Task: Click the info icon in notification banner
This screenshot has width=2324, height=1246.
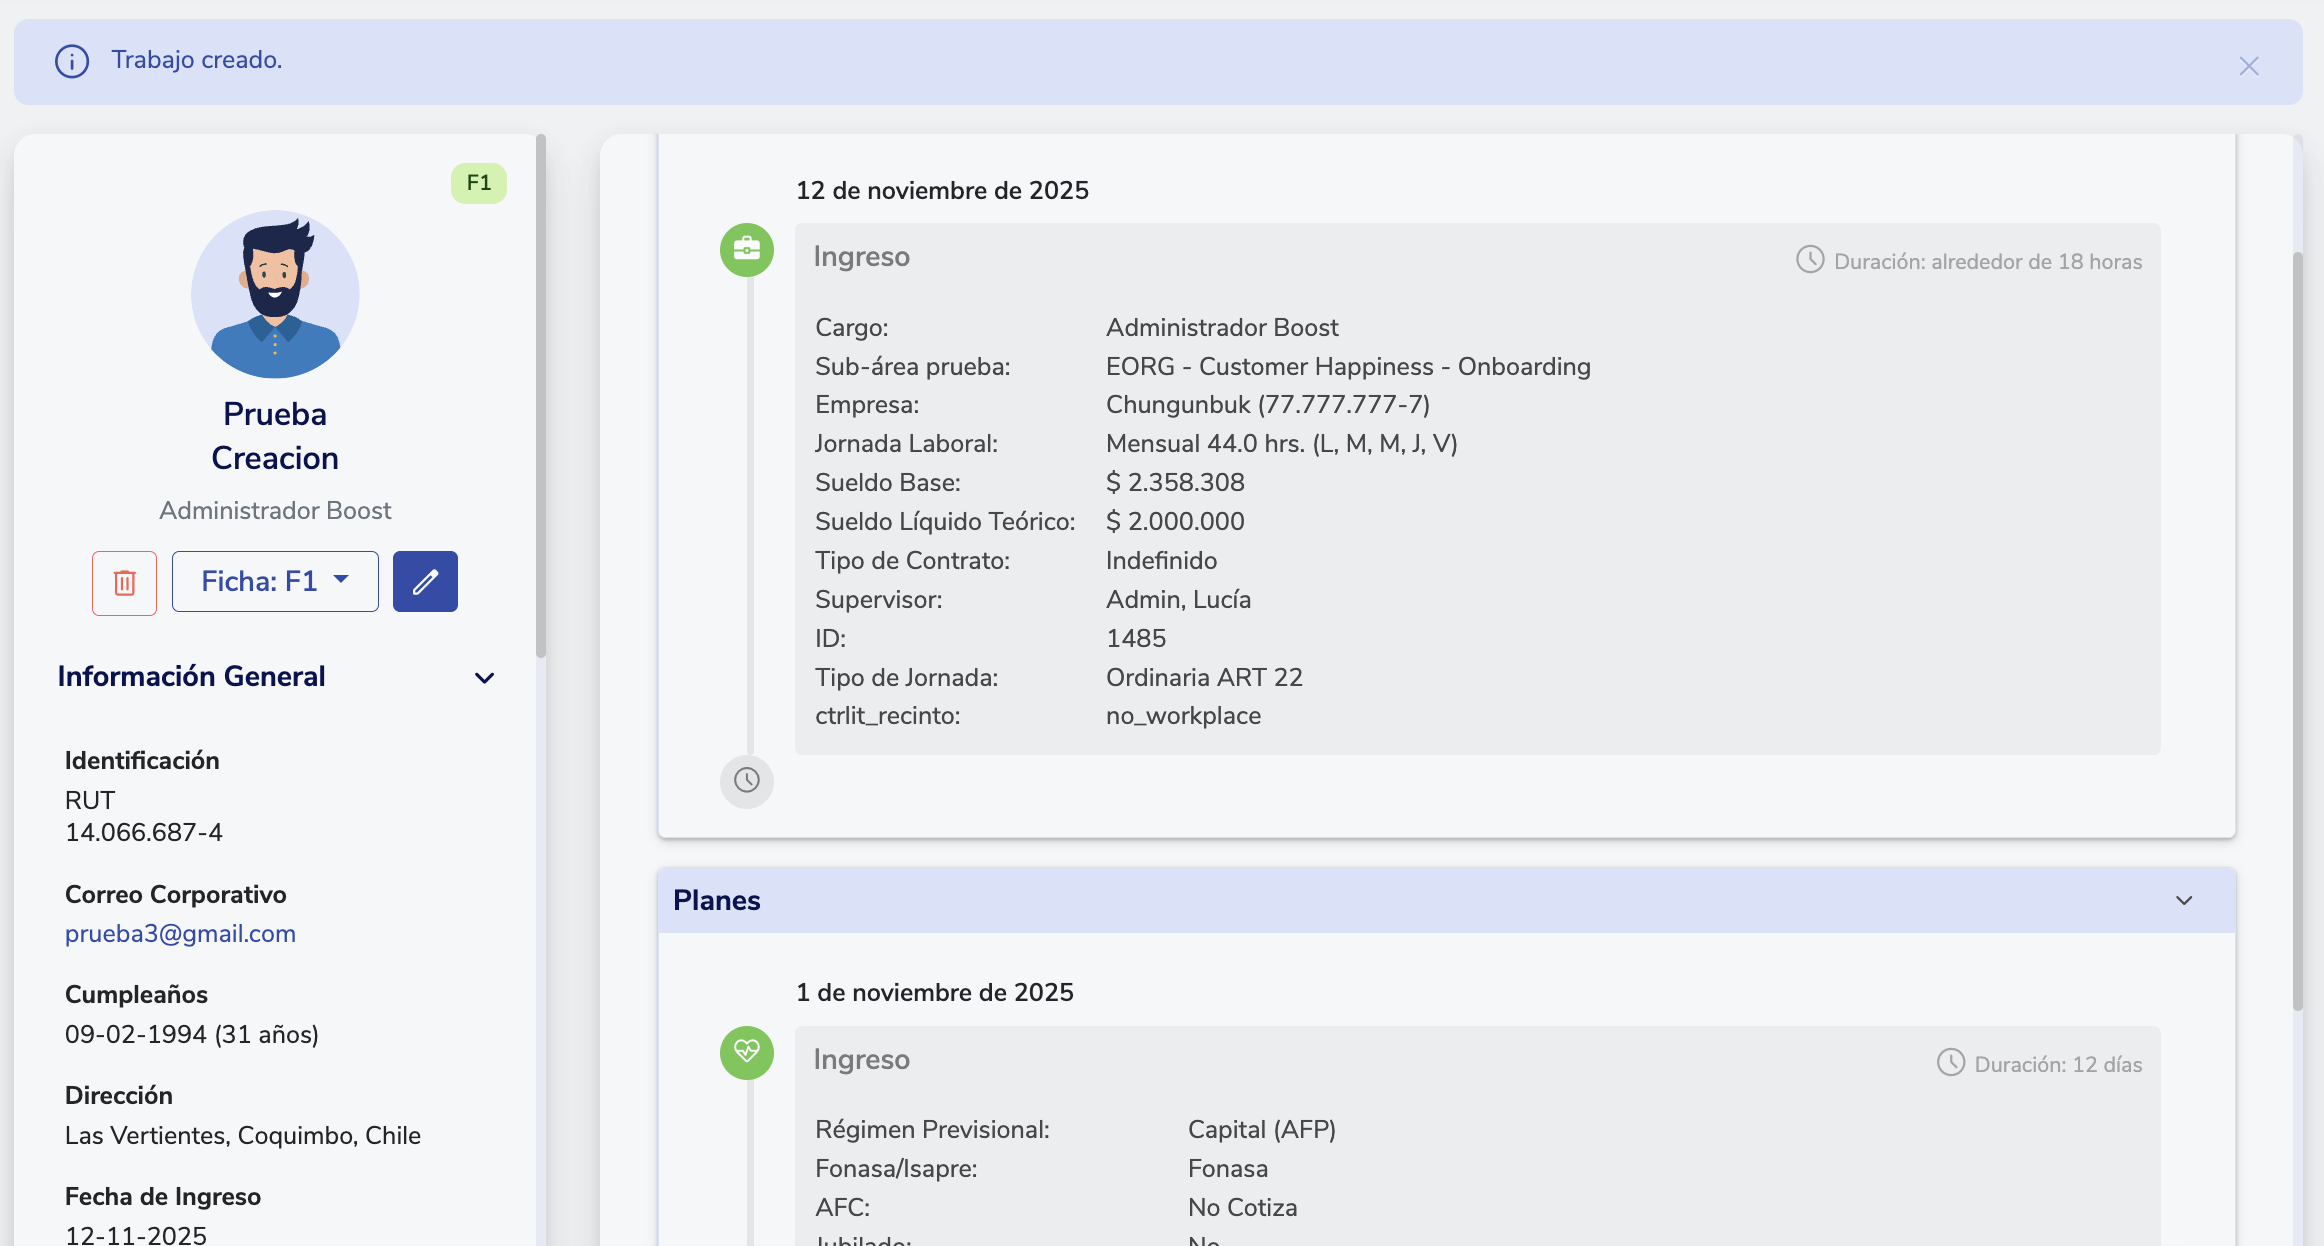Action: [72, 61]
